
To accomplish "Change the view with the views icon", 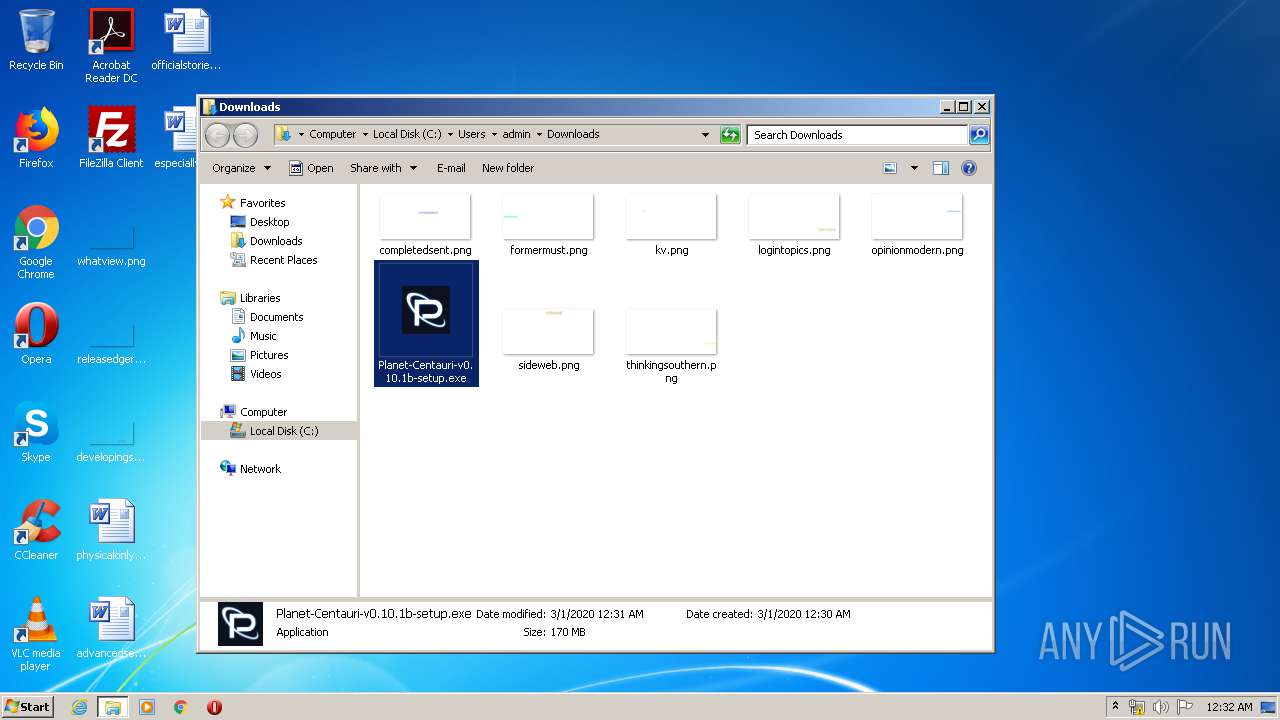I will tap(890, 168).
